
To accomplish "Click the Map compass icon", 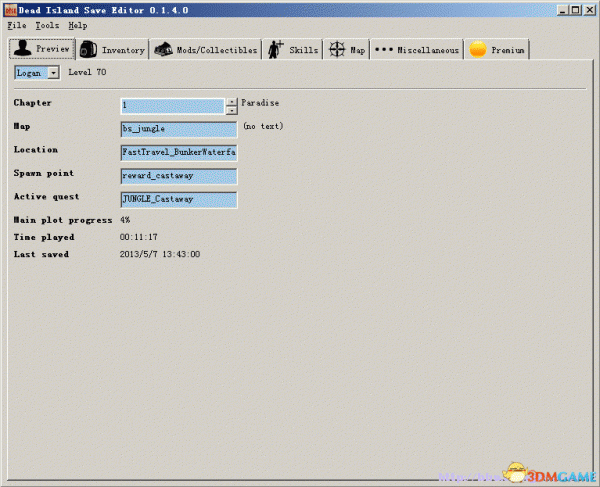I will [x=337, y=49].
